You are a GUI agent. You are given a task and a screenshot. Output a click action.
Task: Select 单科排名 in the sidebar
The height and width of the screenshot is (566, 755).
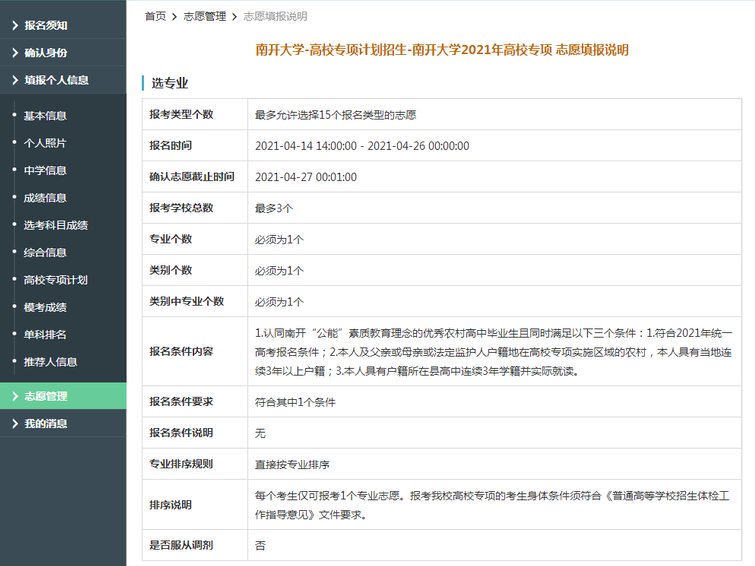[x=45, y=335]
